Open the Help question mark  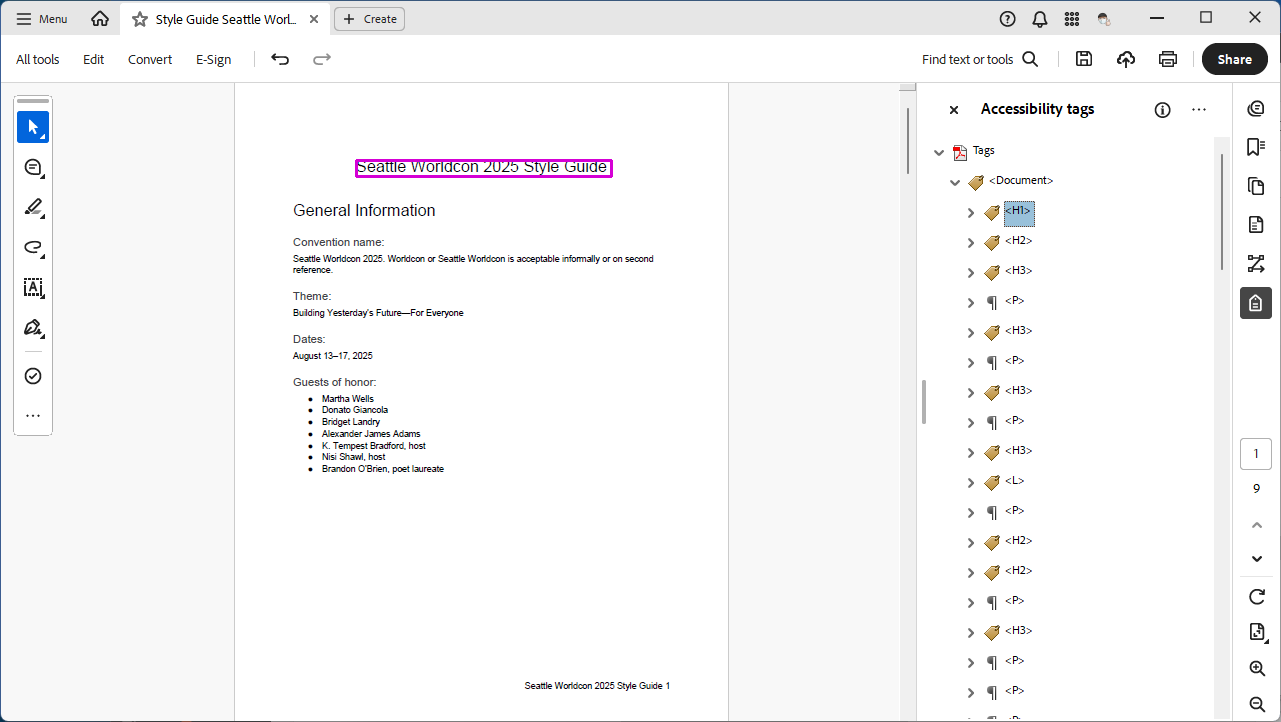coord(1008,19)
